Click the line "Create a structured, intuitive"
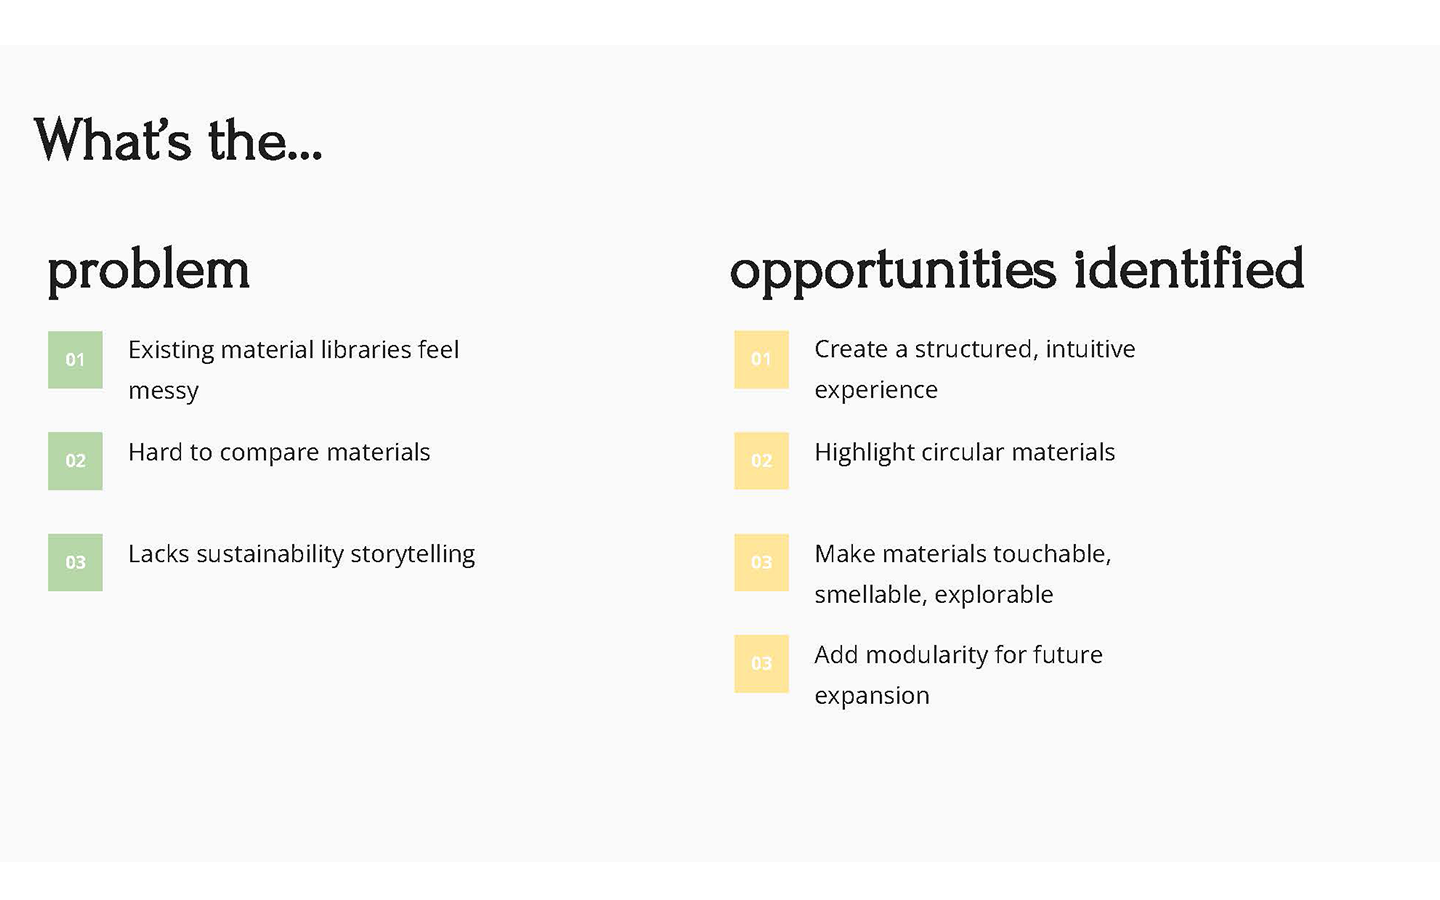This screenshot has width=1440, height=900. coord(974,349)
